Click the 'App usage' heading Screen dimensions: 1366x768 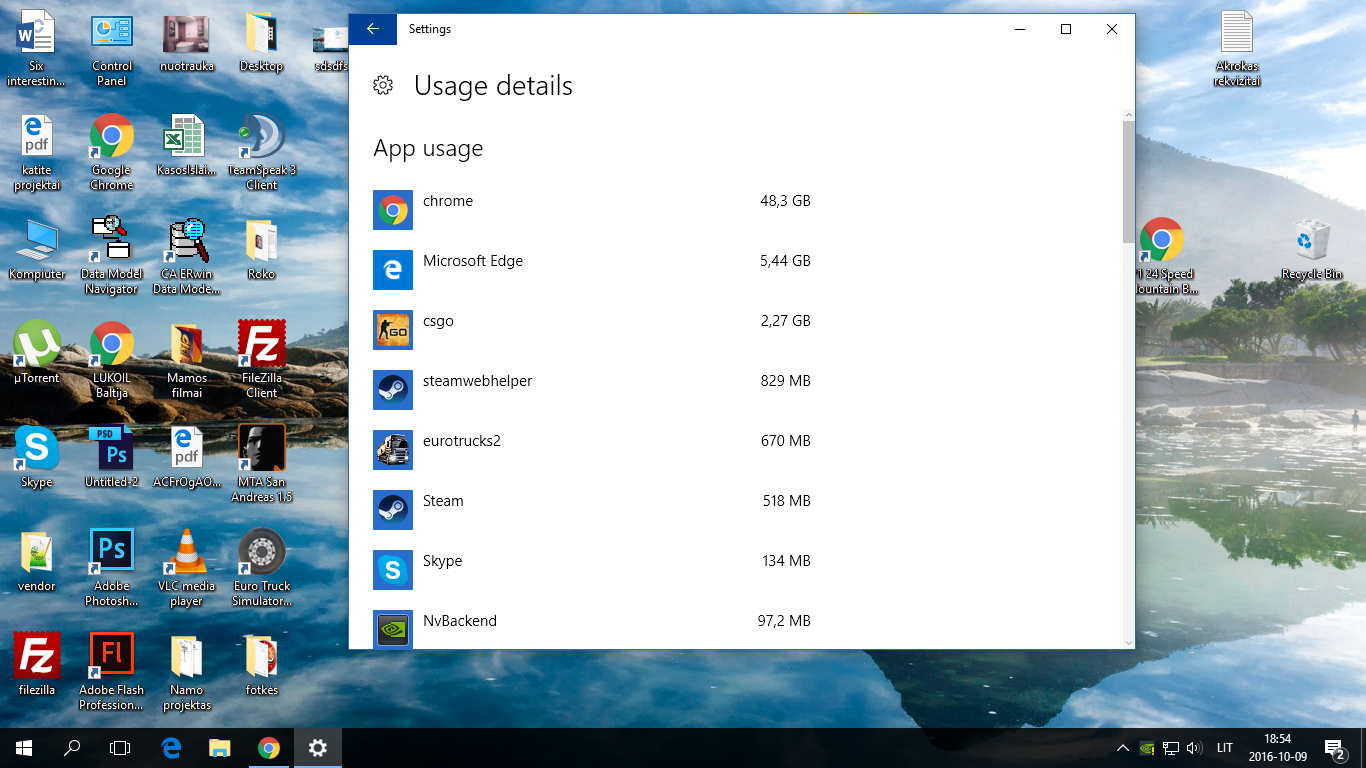[x=428, y=149]
